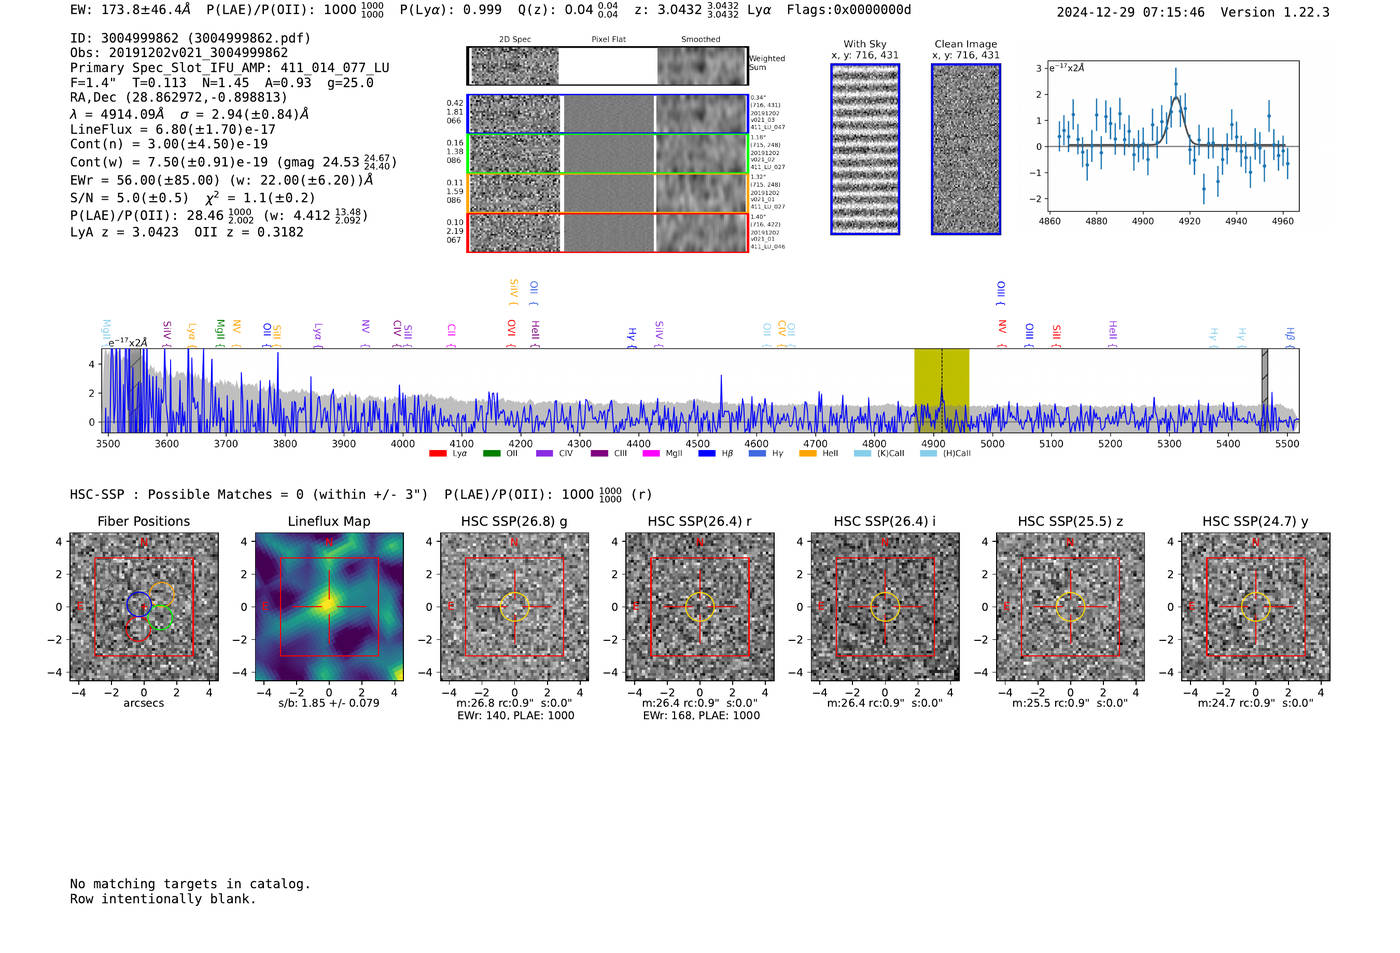Click the P(Lyα): 0.999 header value
Screen dimensions: 1400x953
click(x=451, y=10)
